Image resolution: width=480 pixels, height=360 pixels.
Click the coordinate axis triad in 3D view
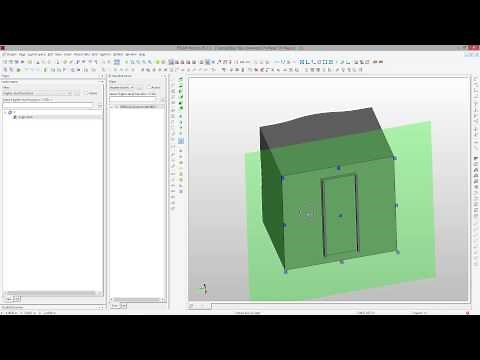[x=204, y=289]
